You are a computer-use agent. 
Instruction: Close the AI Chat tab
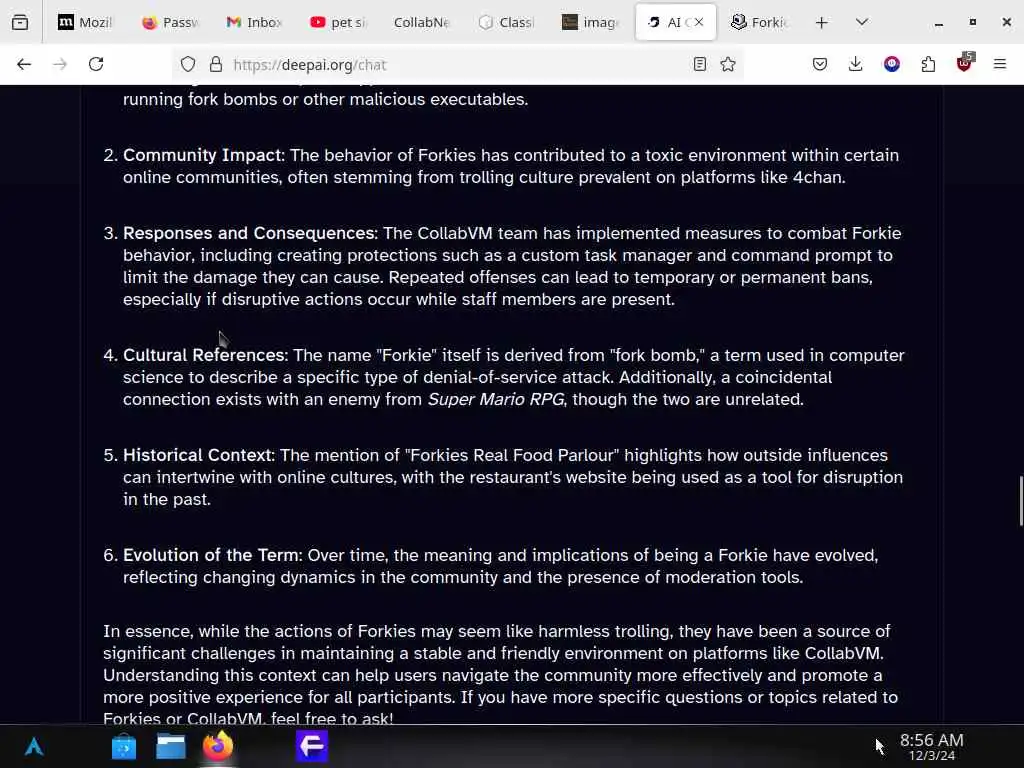point(699,22)
